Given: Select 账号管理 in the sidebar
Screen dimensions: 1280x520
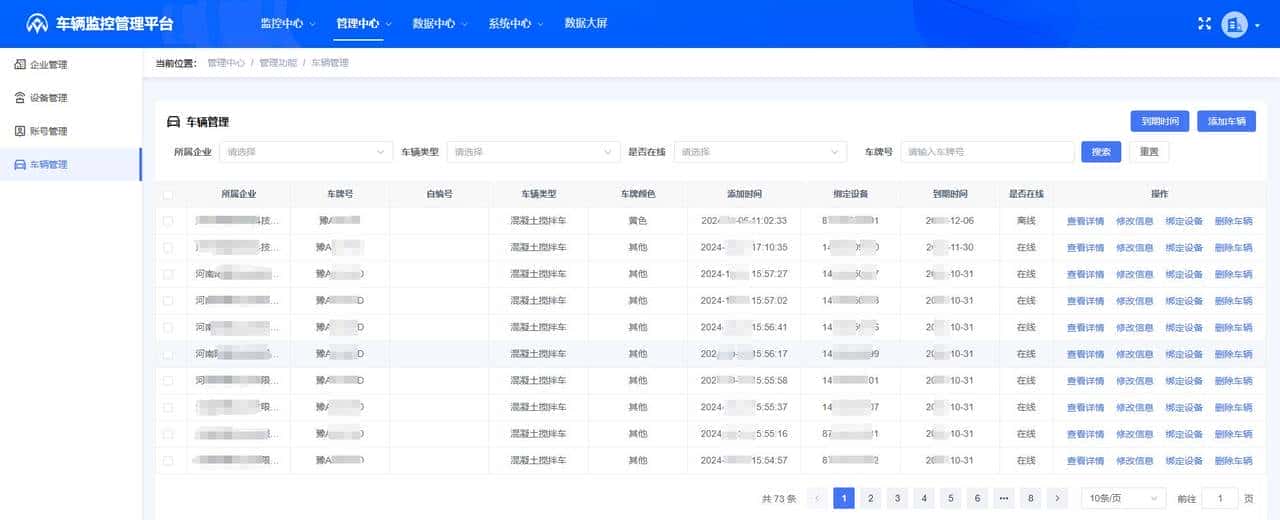Looking at the screenshot, I should coord(71,131).
